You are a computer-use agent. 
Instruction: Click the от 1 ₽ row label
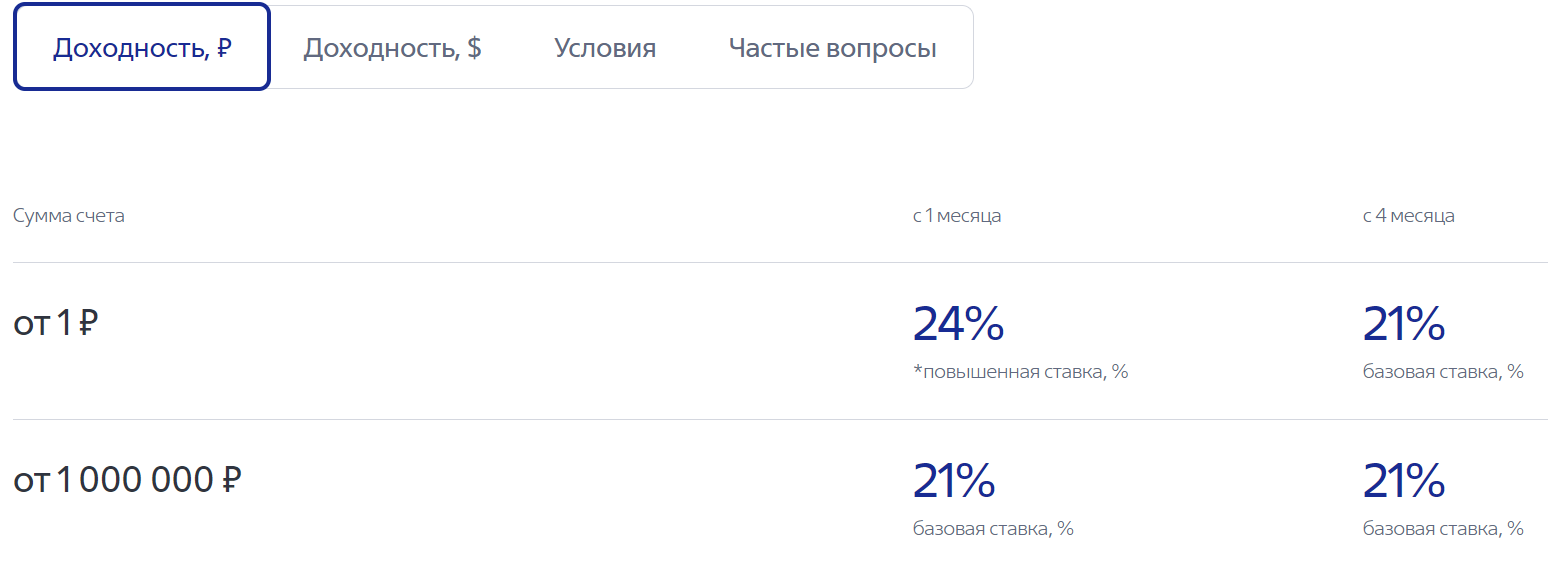tap(56, 324)
